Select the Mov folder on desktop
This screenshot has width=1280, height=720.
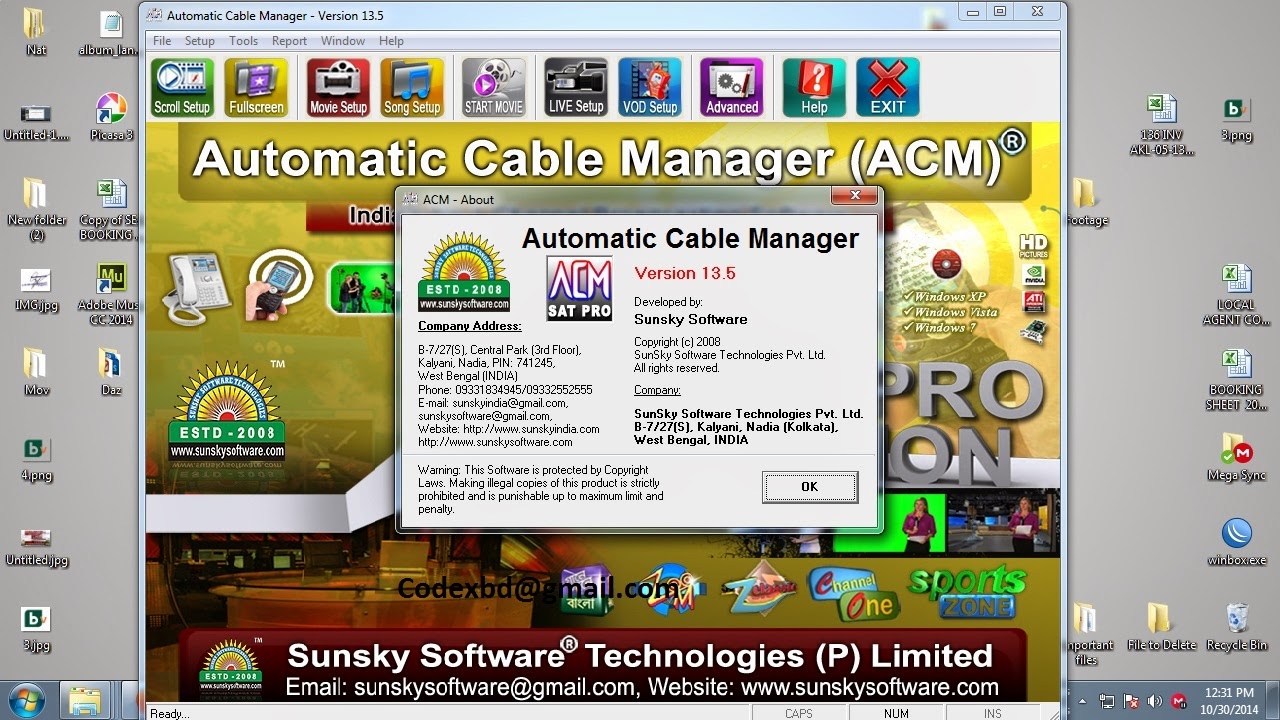36,371
